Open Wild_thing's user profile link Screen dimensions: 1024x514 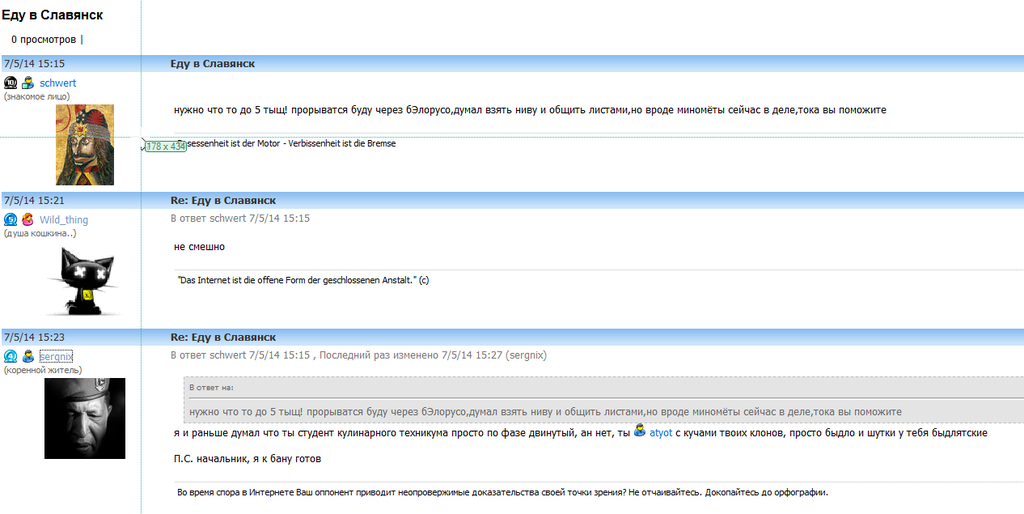[64, 220]
